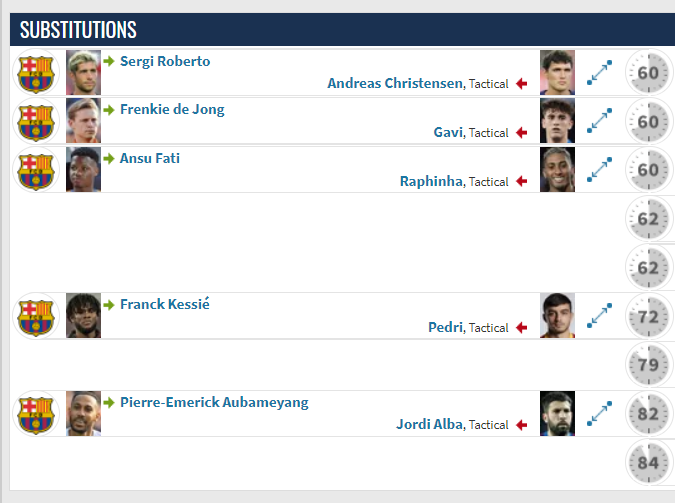Open Frenkie de Jong's player page
The width and height of the screenshot is (675, 503).
(x=172, y=110)
